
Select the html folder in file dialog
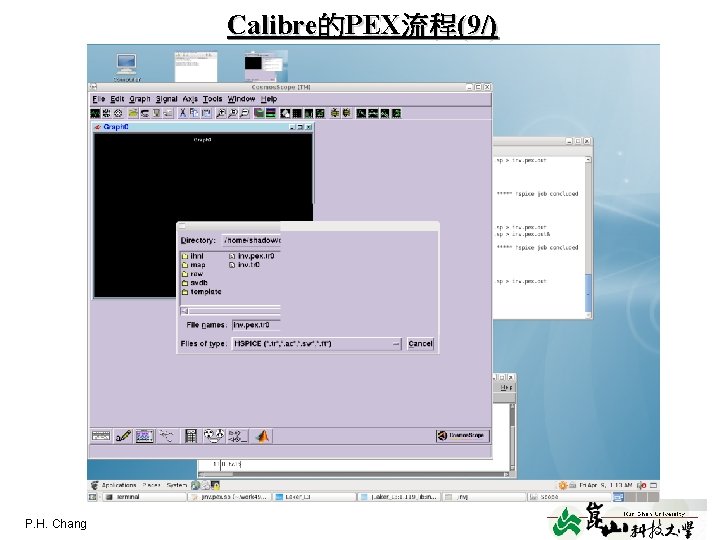pos(192,256)
